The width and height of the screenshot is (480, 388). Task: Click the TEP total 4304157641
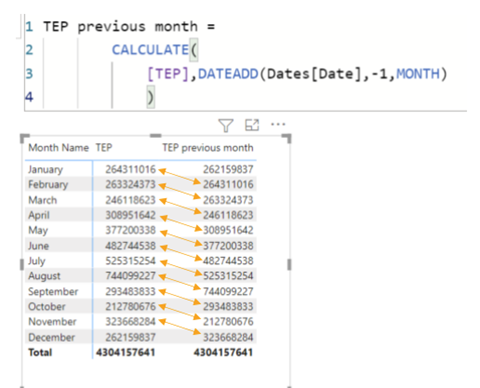pos(126,352)
